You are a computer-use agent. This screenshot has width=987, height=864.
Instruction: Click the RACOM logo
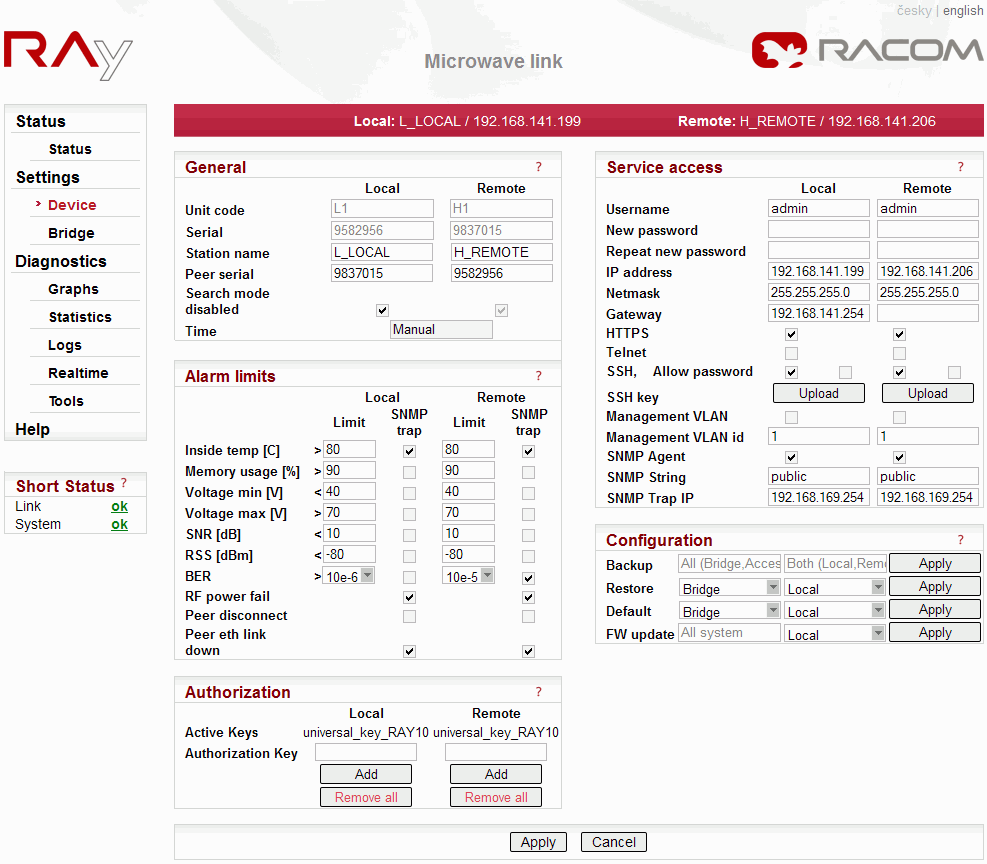867,51
